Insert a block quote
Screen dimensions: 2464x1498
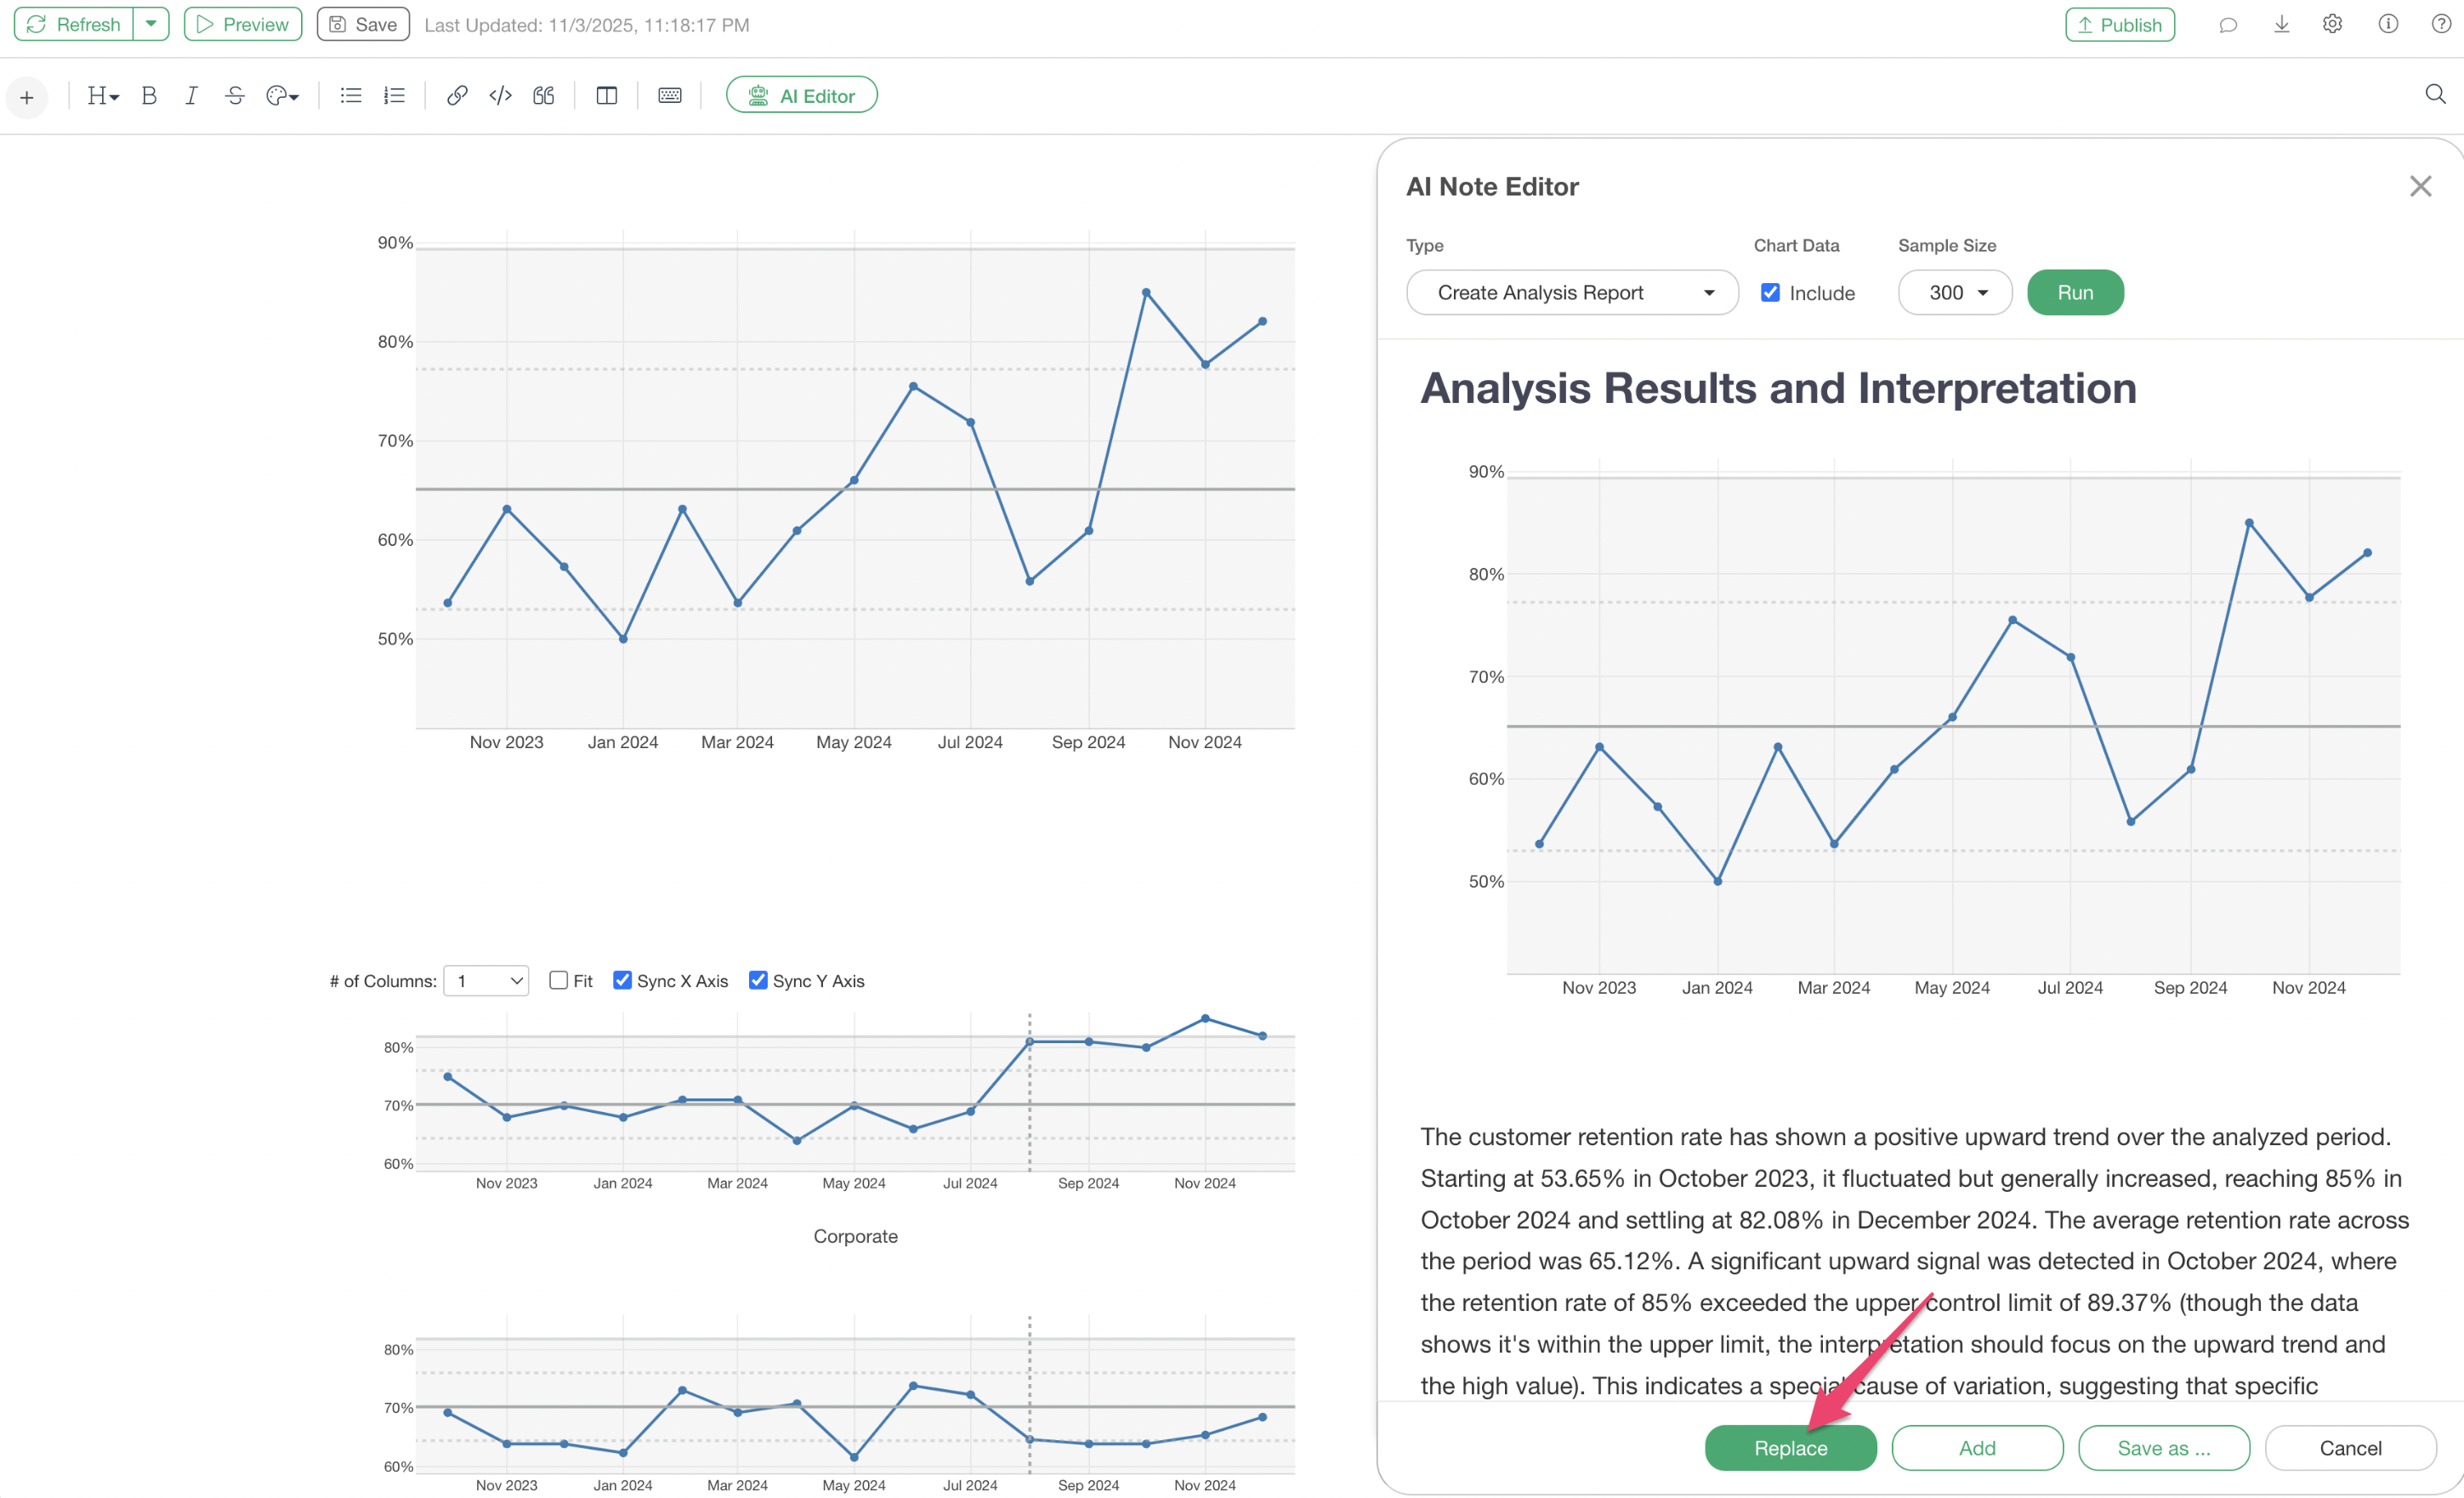[x=543, y=96]
